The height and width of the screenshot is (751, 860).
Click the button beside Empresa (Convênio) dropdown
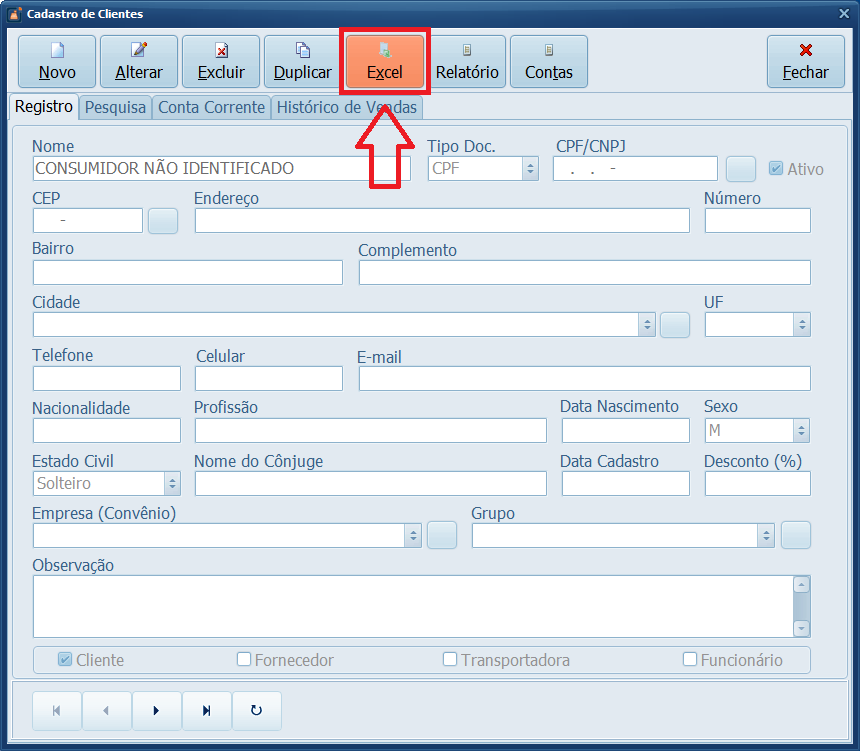(x=442, y=535)
